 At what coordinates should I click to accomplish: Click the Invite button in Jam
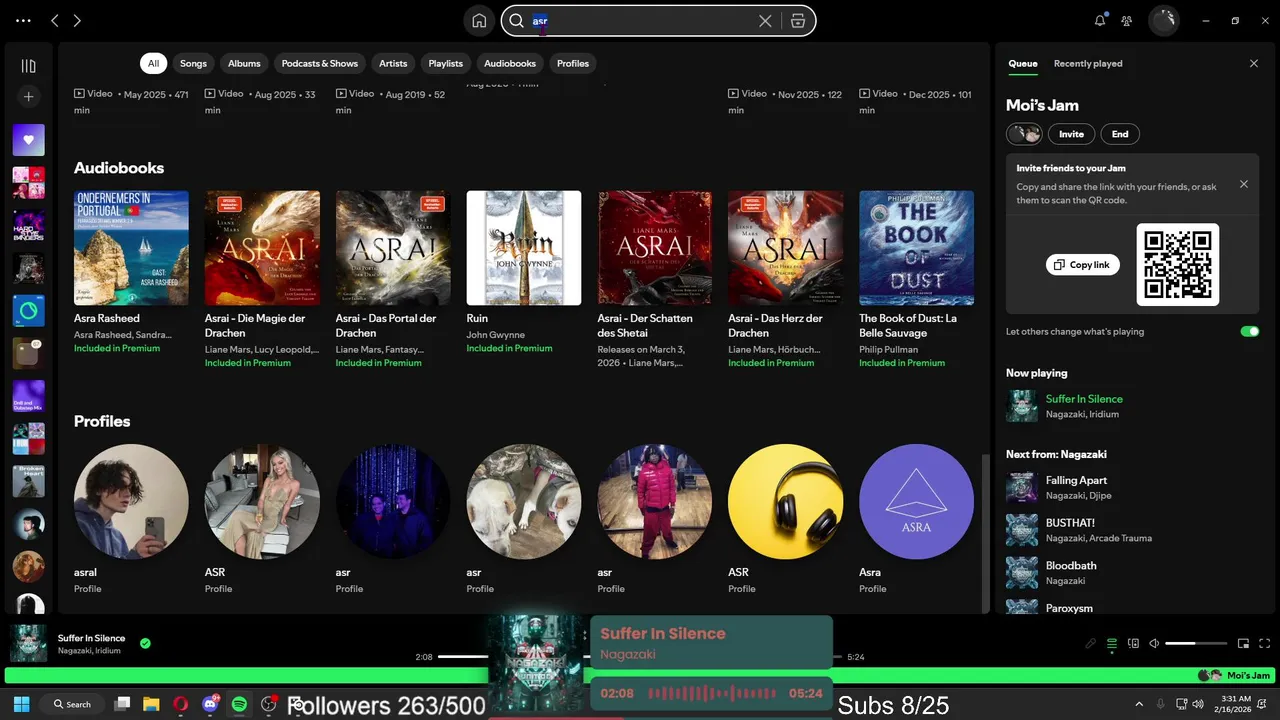[1071, 134]
